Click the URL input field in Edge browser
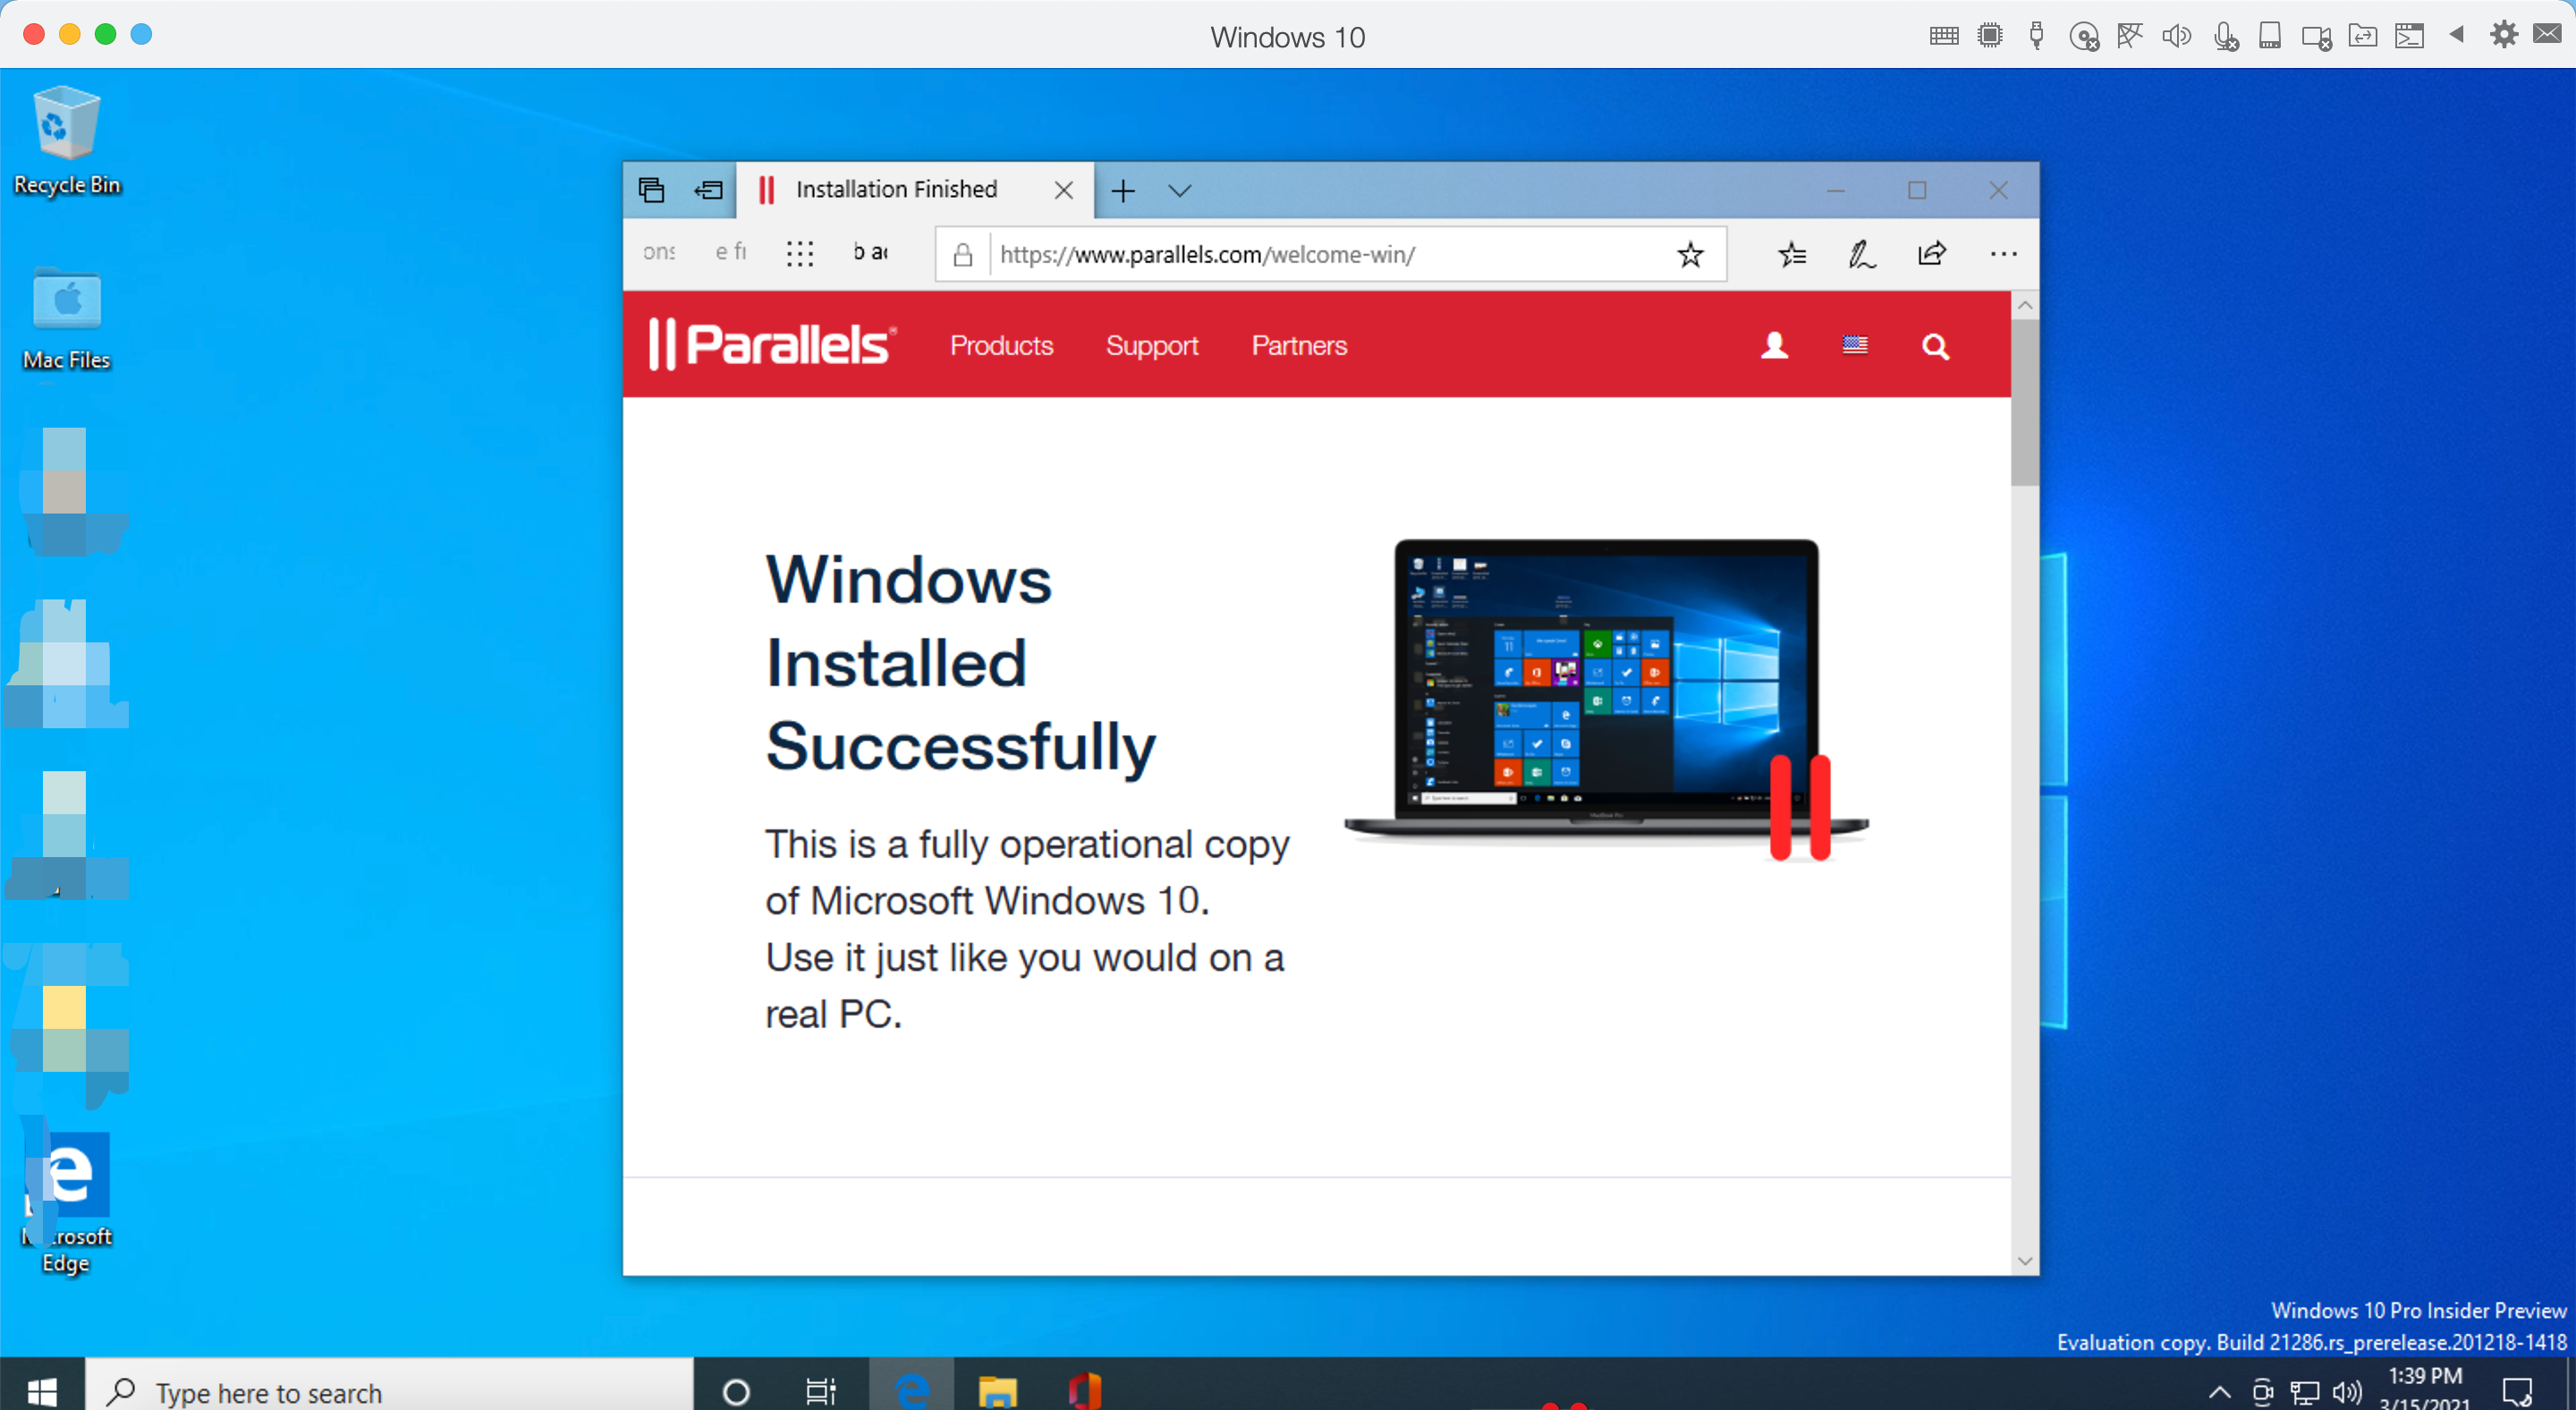Image resolution: width=2576 pixels, height=1410 pixels. tap(1328, 253)
